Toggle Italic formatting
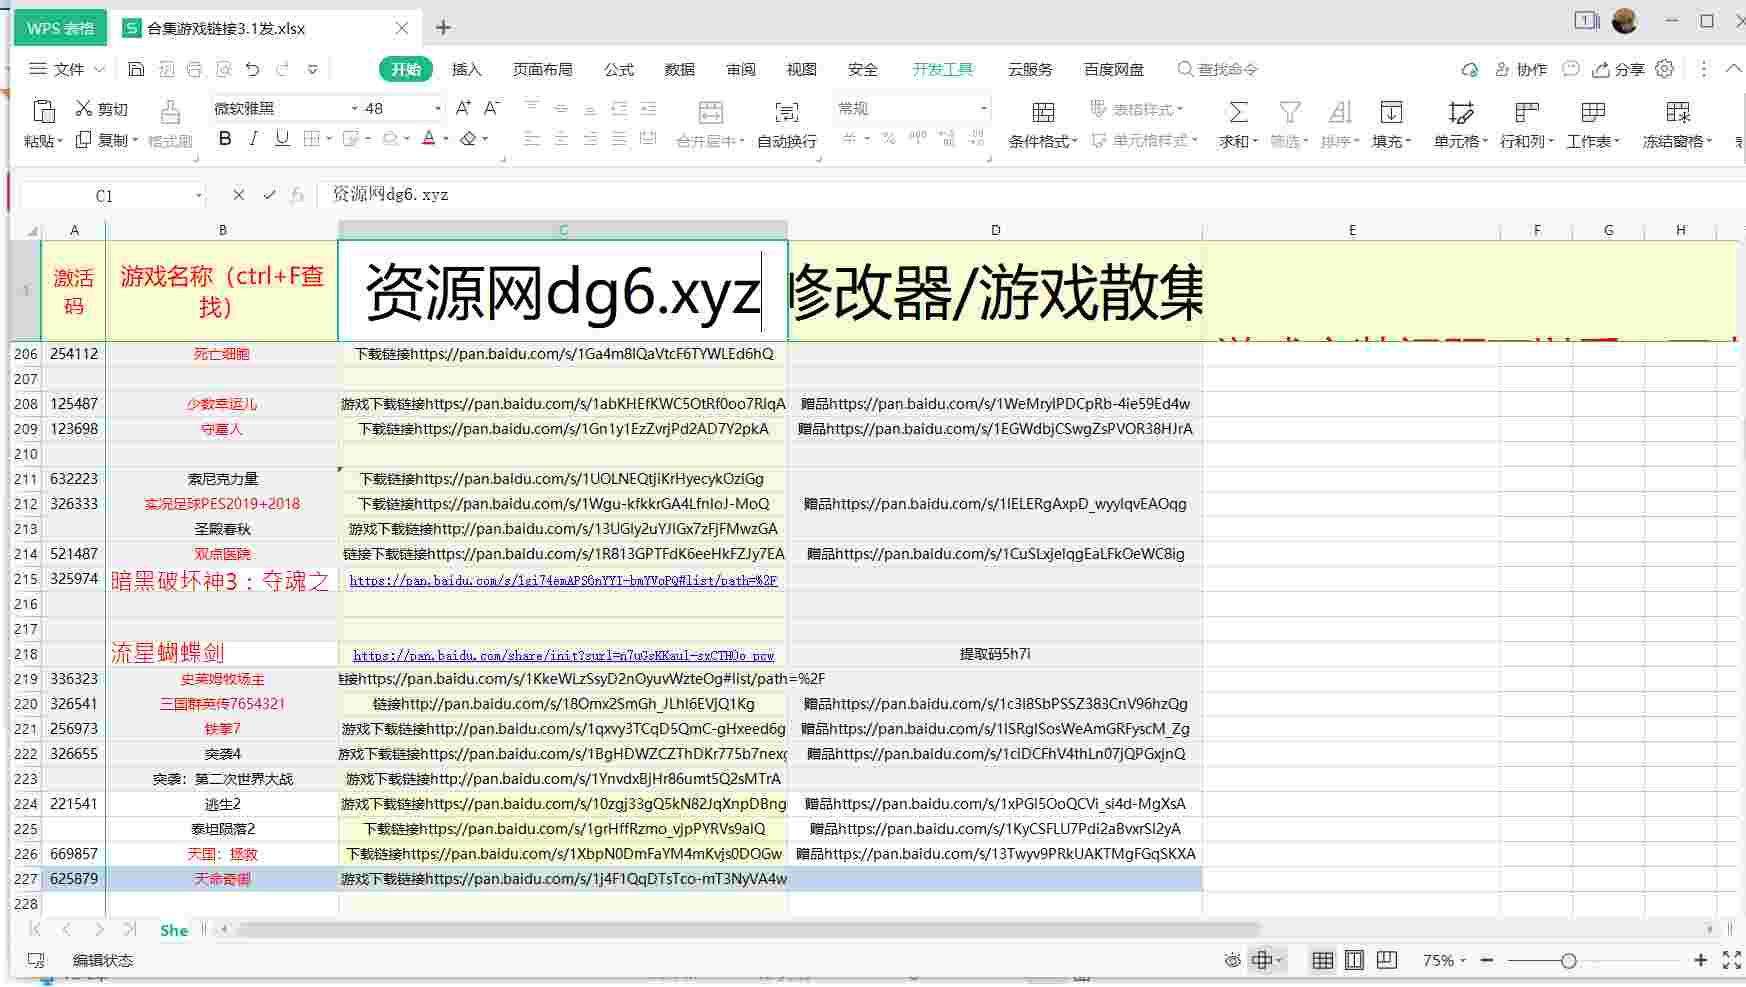The width and height of the screenshot is (1746, 987). click(x=253, y=139)
